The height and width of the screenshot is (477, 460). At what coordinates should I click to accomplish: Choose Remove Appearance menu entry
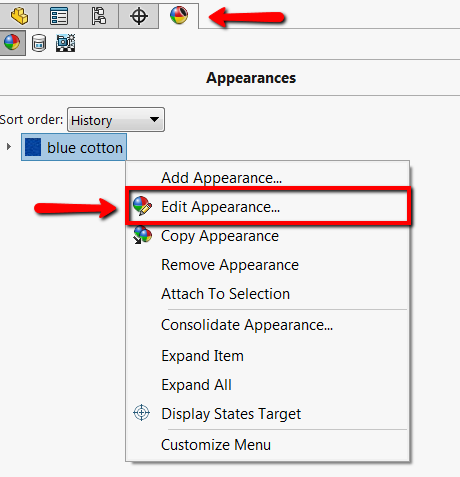pyautogui.click(x=267, y=265)
